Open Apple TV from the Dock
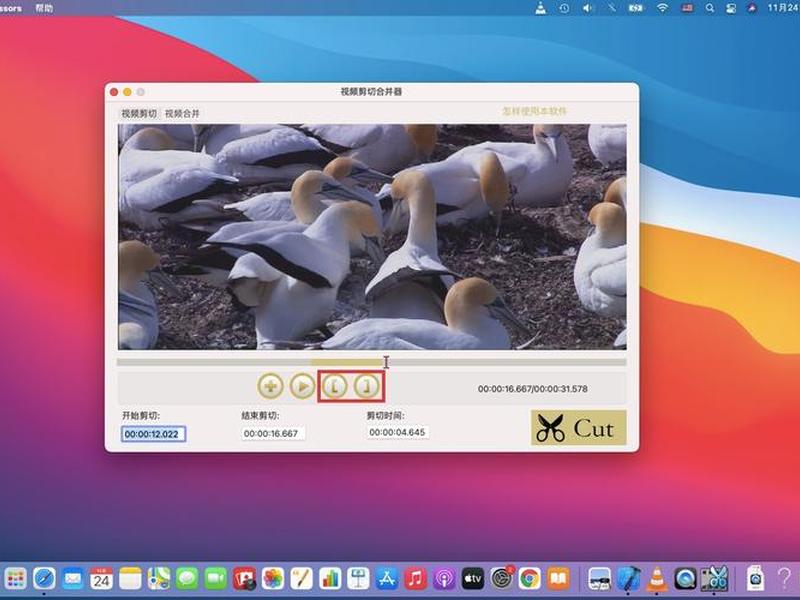Screen dimensions: 800x600 click(473, 579)
